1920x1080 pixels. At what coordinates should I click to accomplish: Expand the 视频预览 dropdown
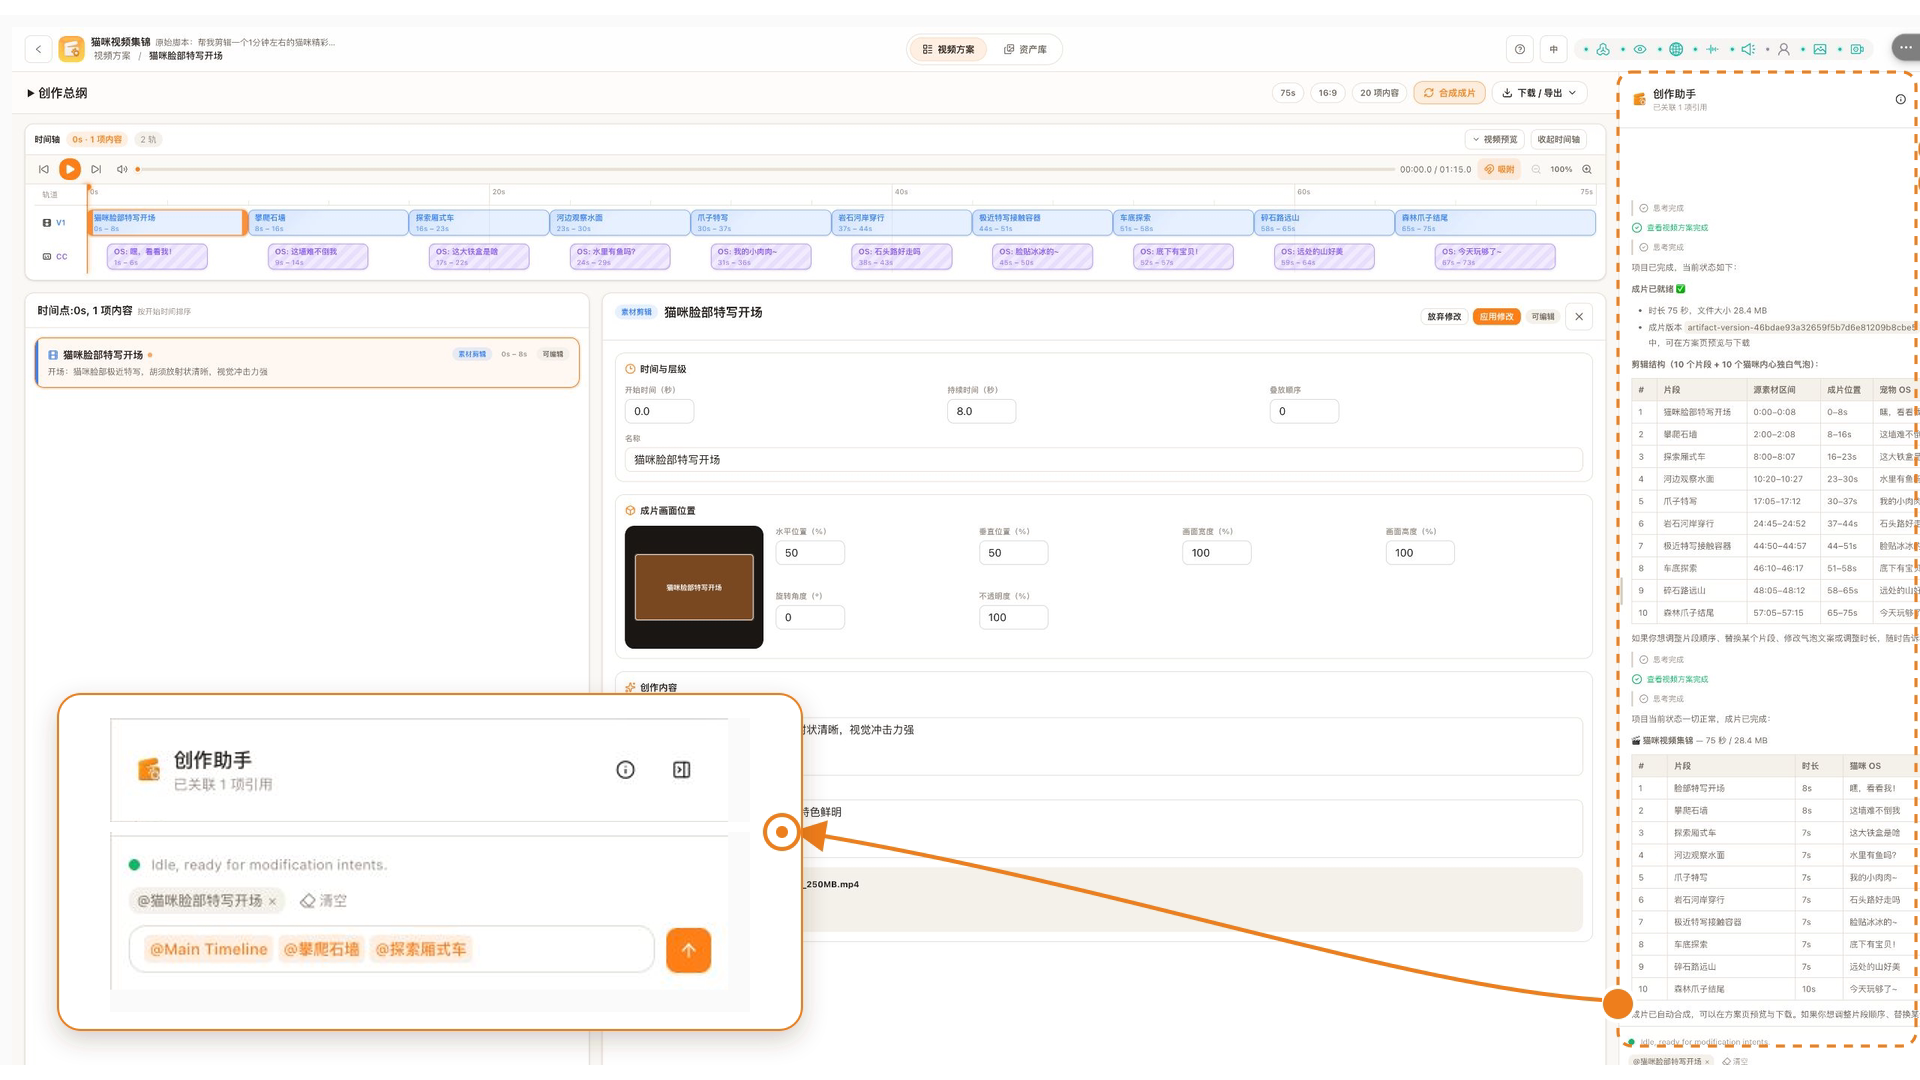click(x=1495, y=139)
